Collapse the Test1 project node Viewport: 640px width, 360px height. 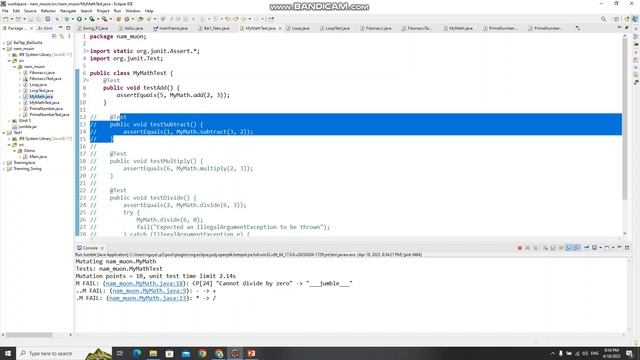pyautogui.click(x=4, y=133)
